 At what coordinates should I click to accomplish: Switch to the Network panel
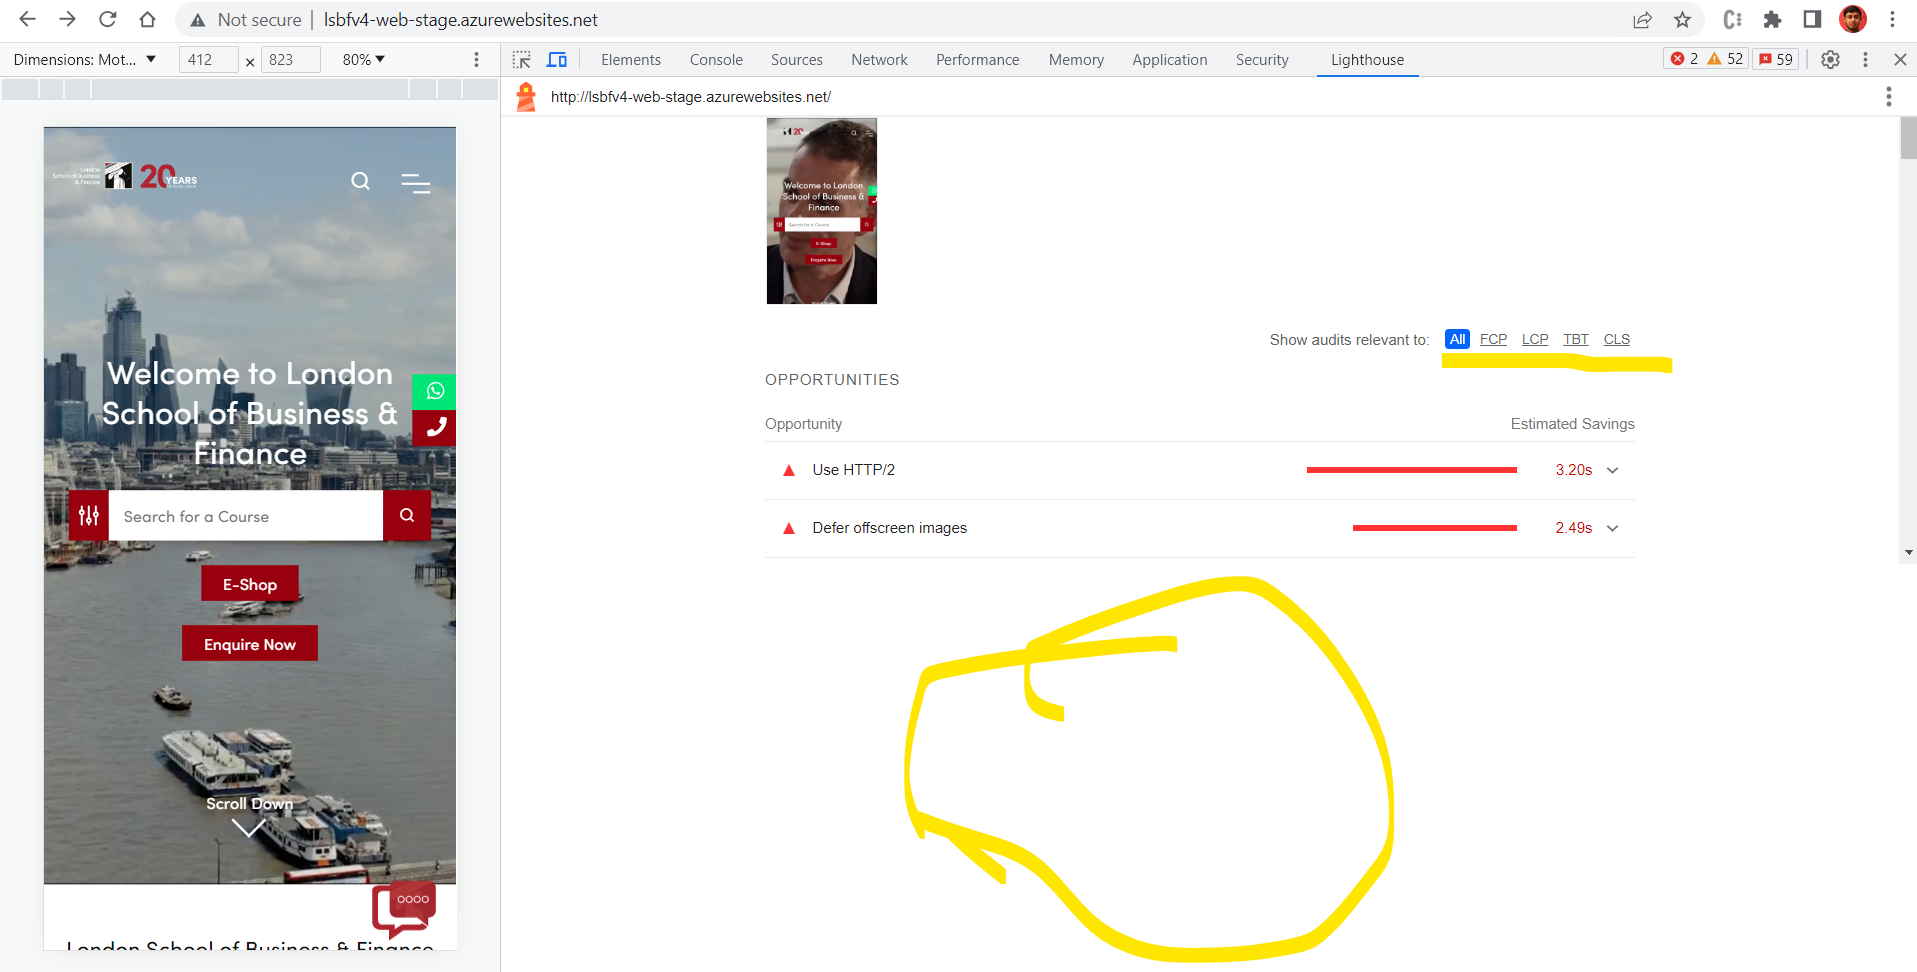click(x=878, y=59)
